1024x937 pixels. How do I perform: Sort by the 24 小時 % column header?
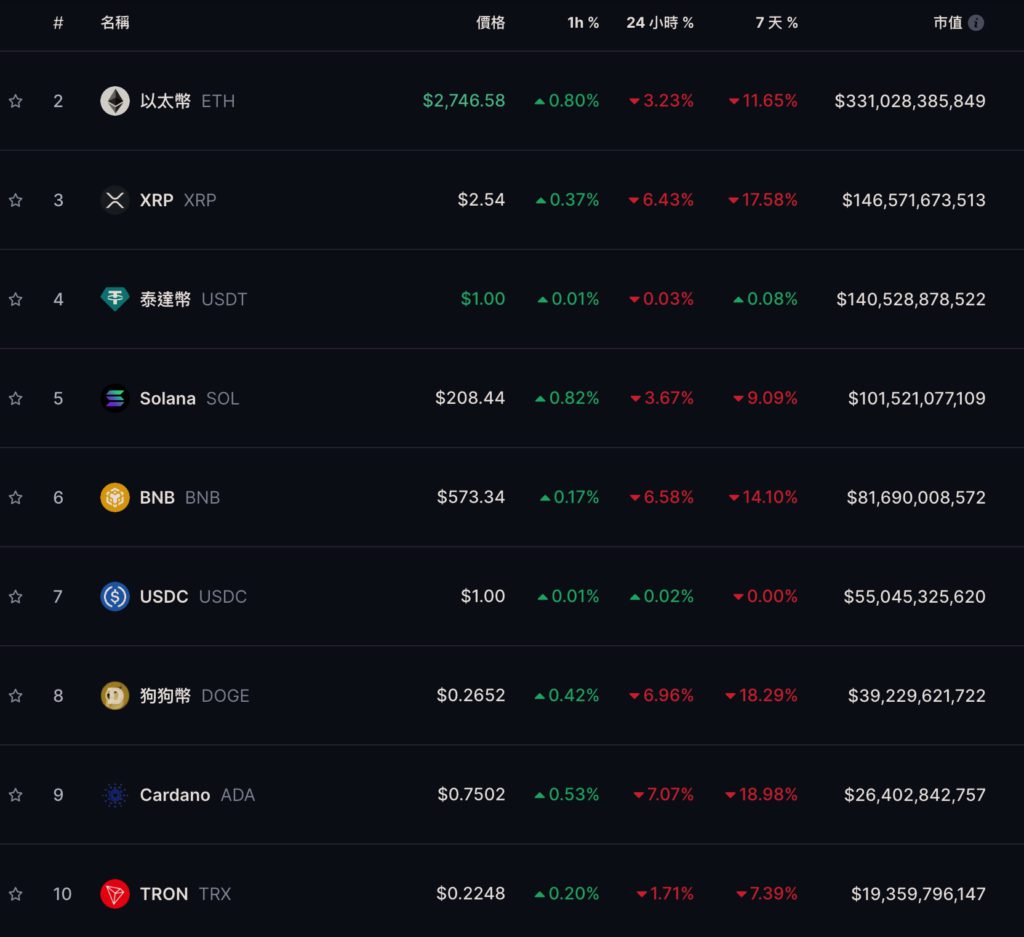point(660,23)
